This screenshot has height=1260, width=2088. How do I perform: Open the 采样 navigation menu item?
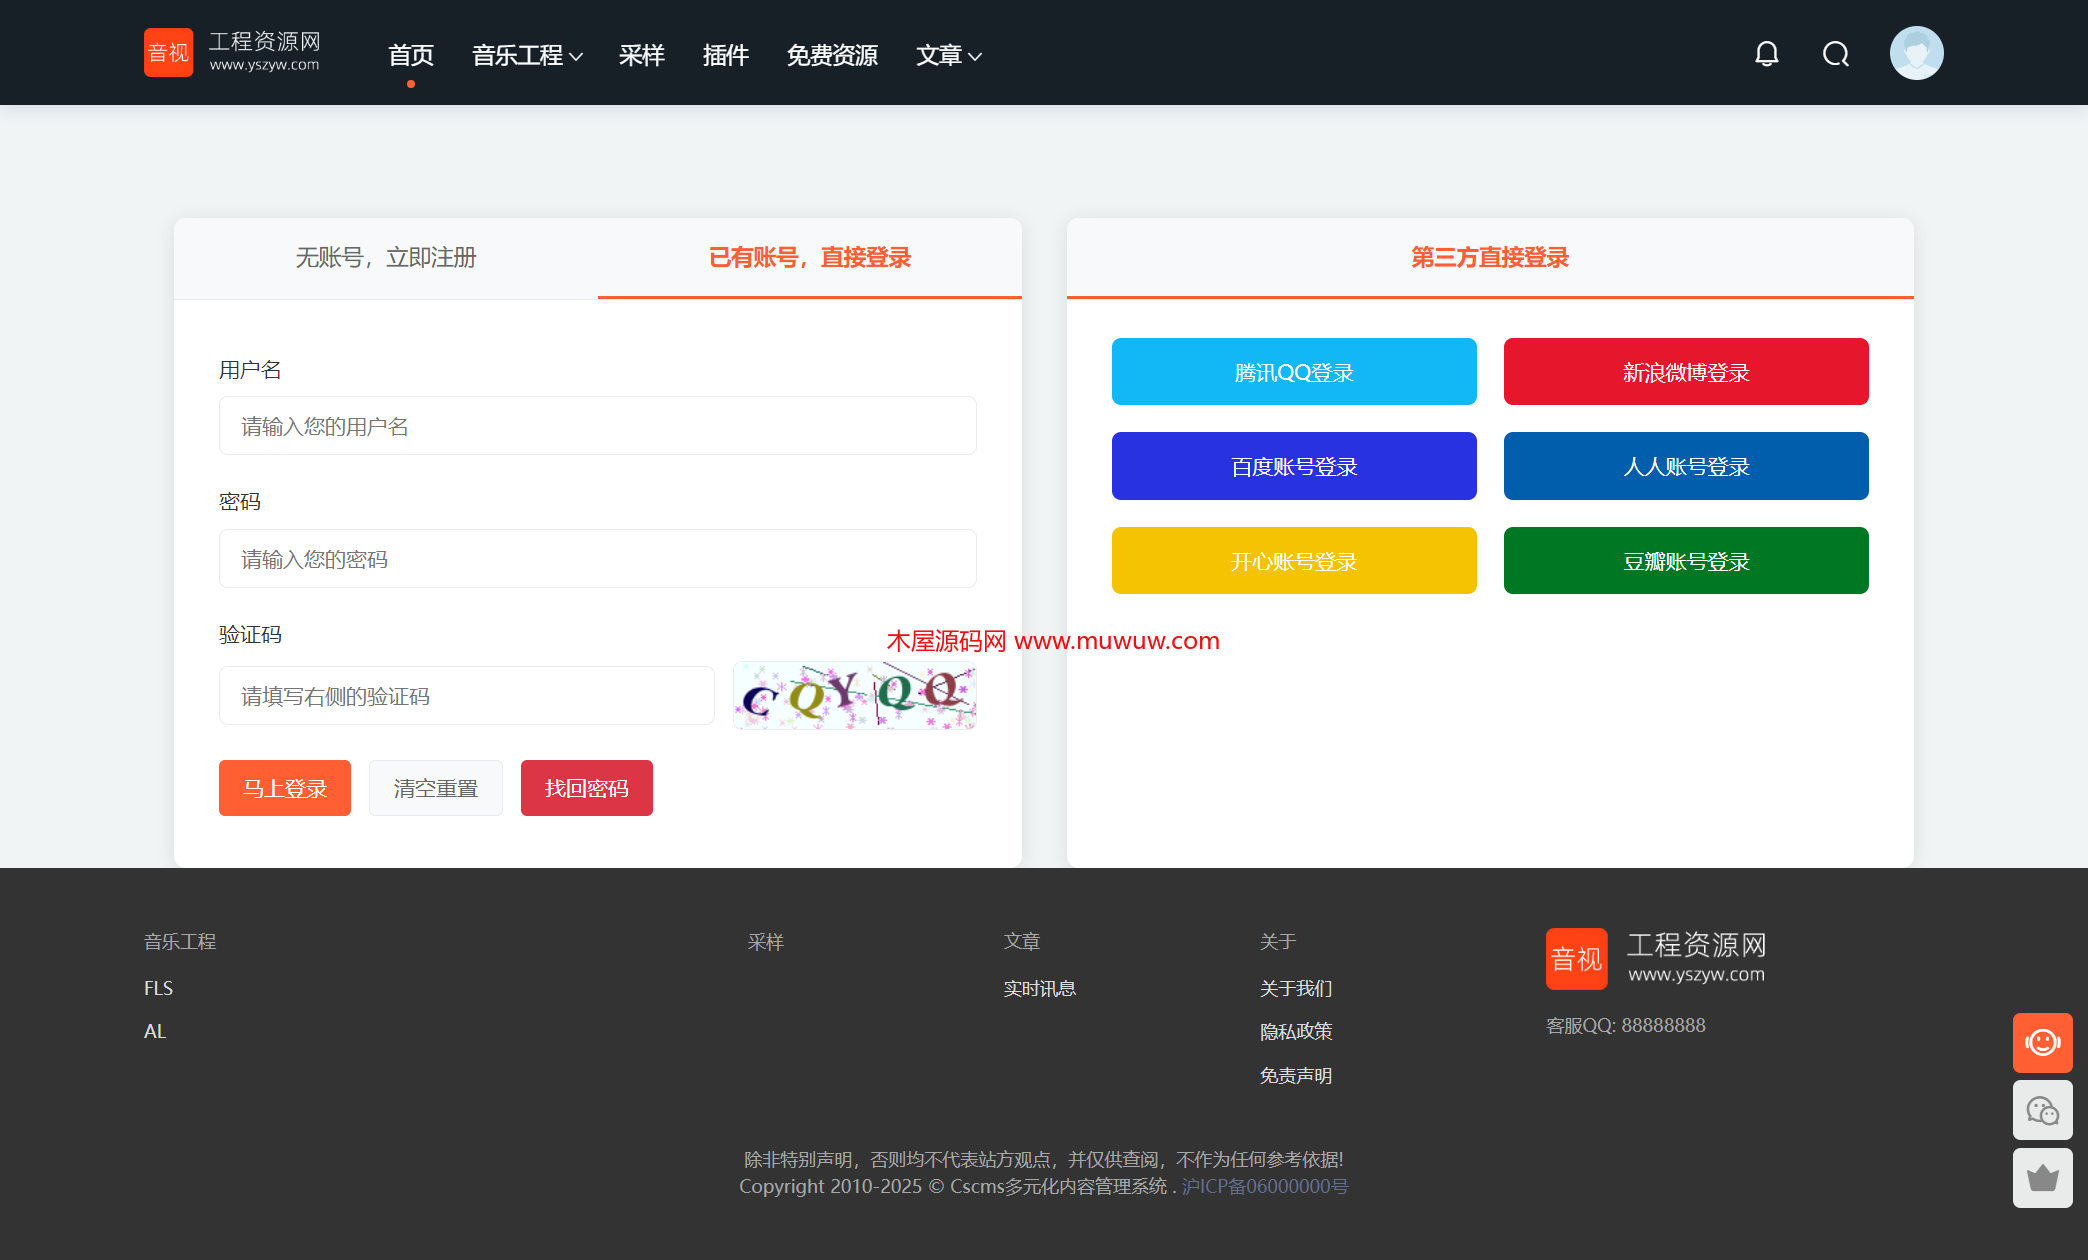click(641, 55)
